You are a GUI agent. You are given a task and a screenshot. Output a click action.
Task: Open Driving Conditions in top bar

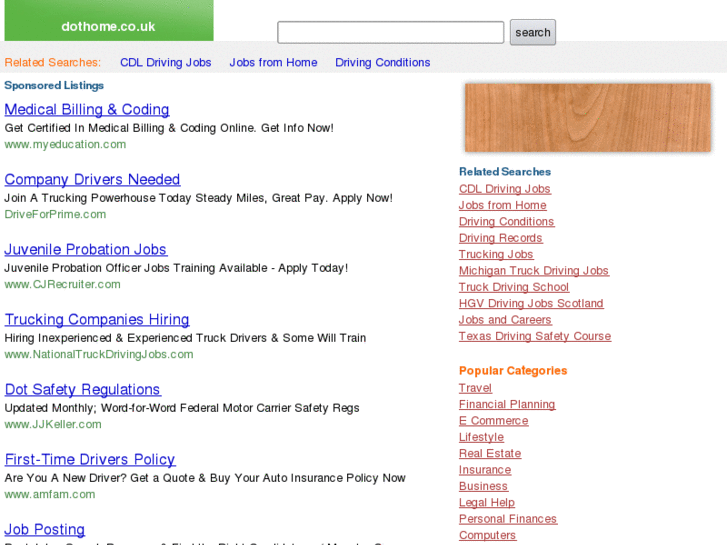[383, 63]
